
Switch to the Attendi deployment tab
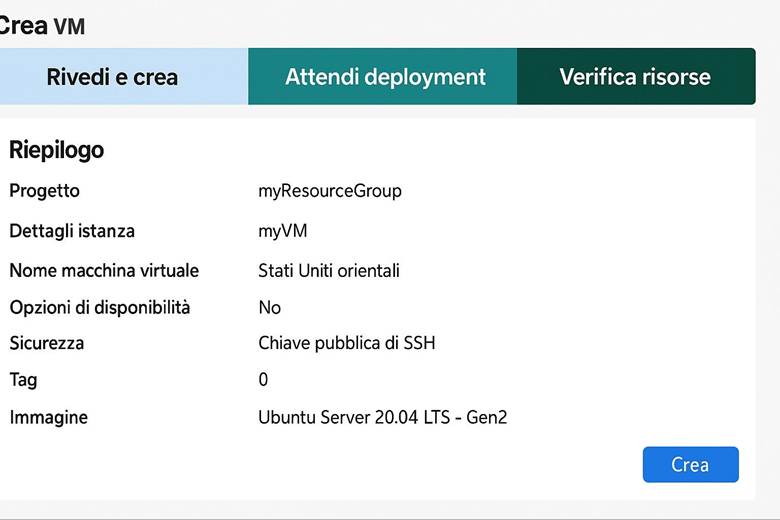[x=385, y=77]
